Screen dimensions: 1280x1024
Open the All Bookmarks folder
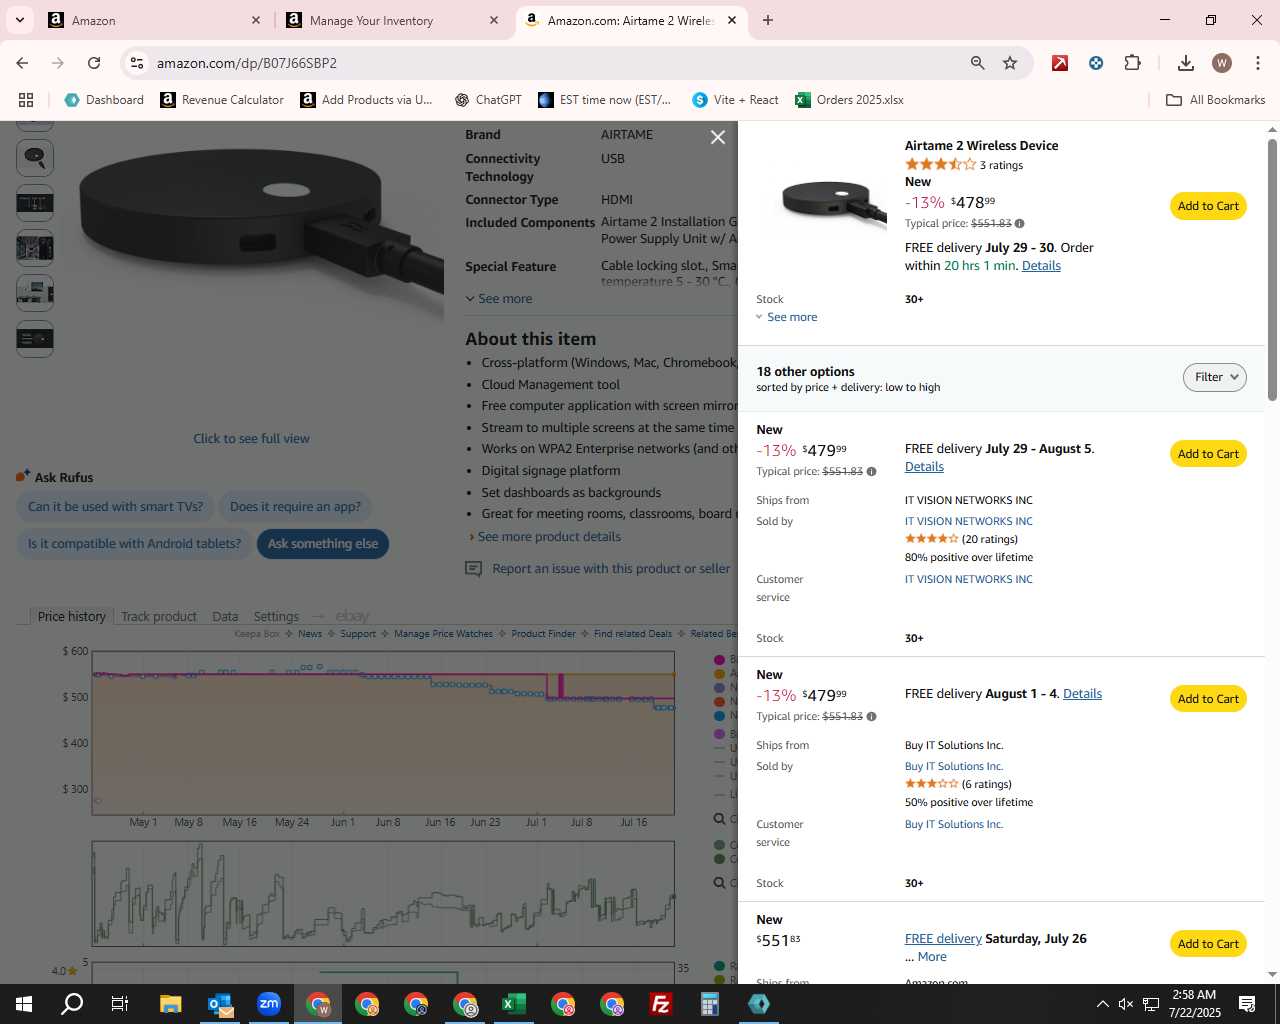(1216, 100)
